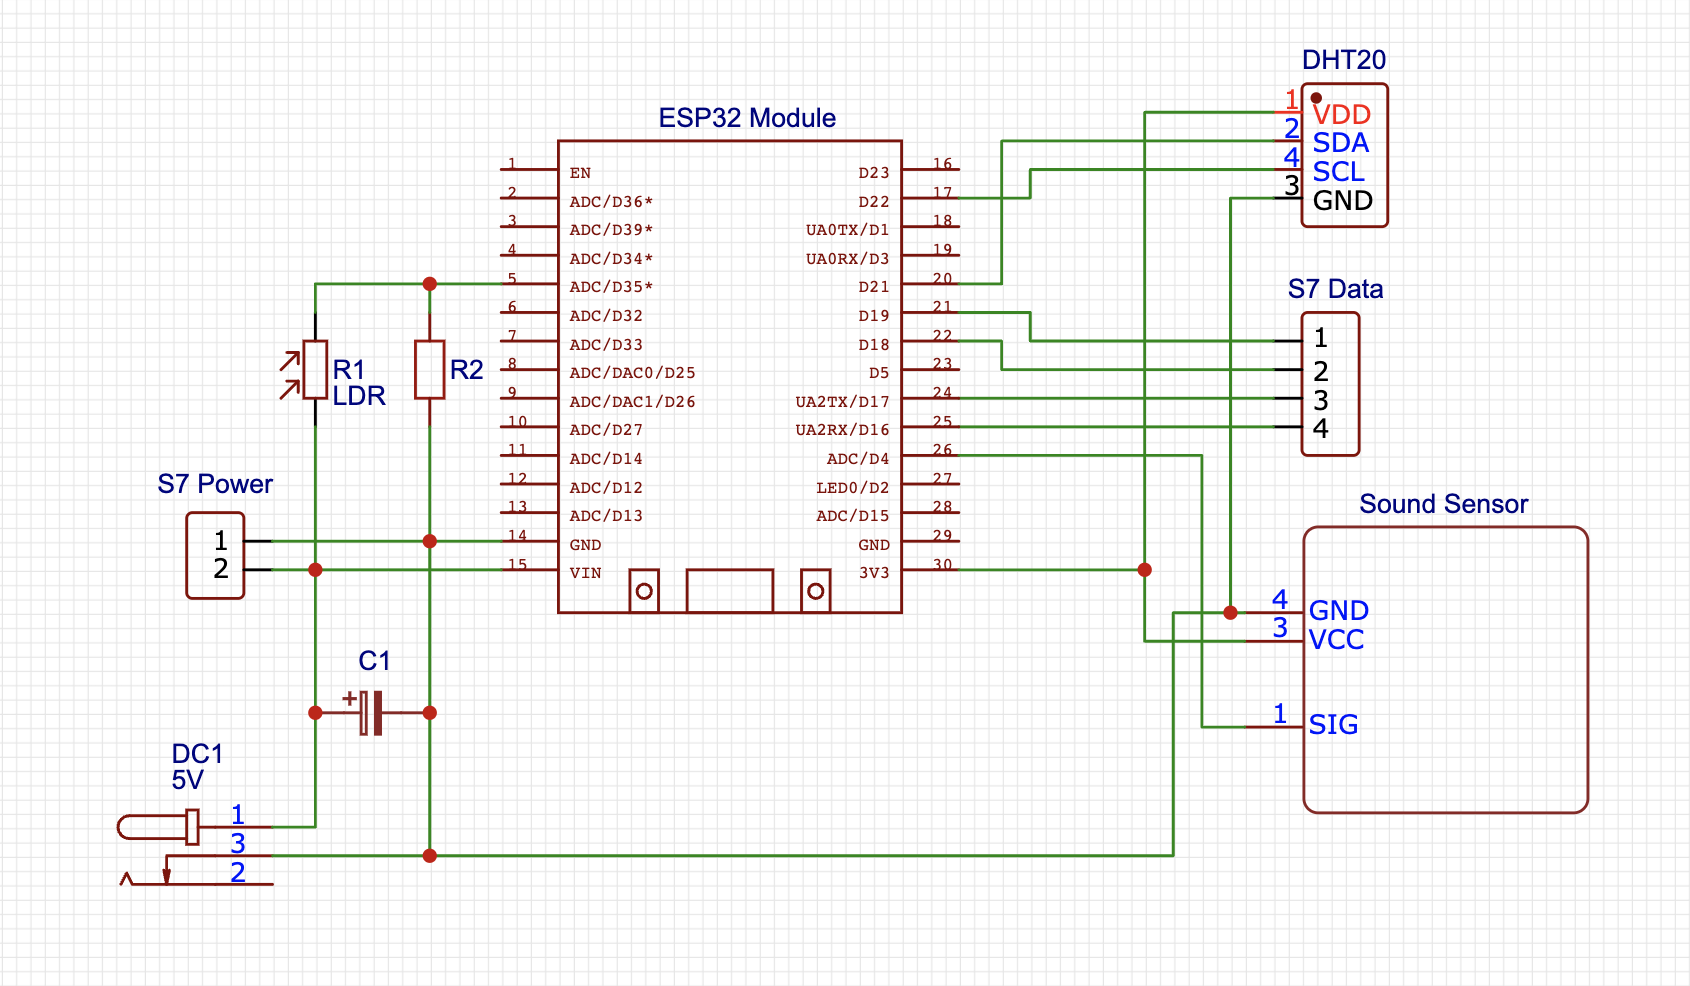Image resolution: width=1690 pixels, height=986 pixels.
Task: Select the S7 Data connector box
Action: pos(1330,384)
